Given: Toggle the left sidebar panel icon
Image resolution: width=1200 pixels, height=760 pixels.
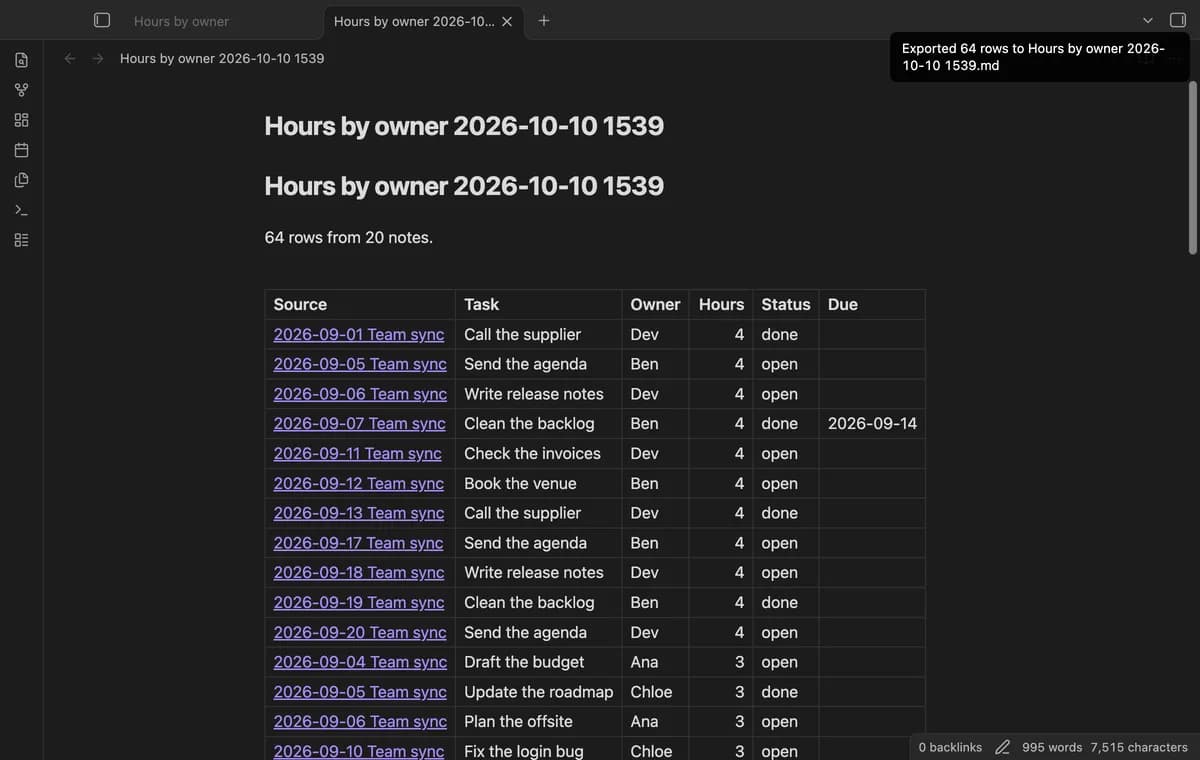Looking at the screenshot, I should pos(101,20).
